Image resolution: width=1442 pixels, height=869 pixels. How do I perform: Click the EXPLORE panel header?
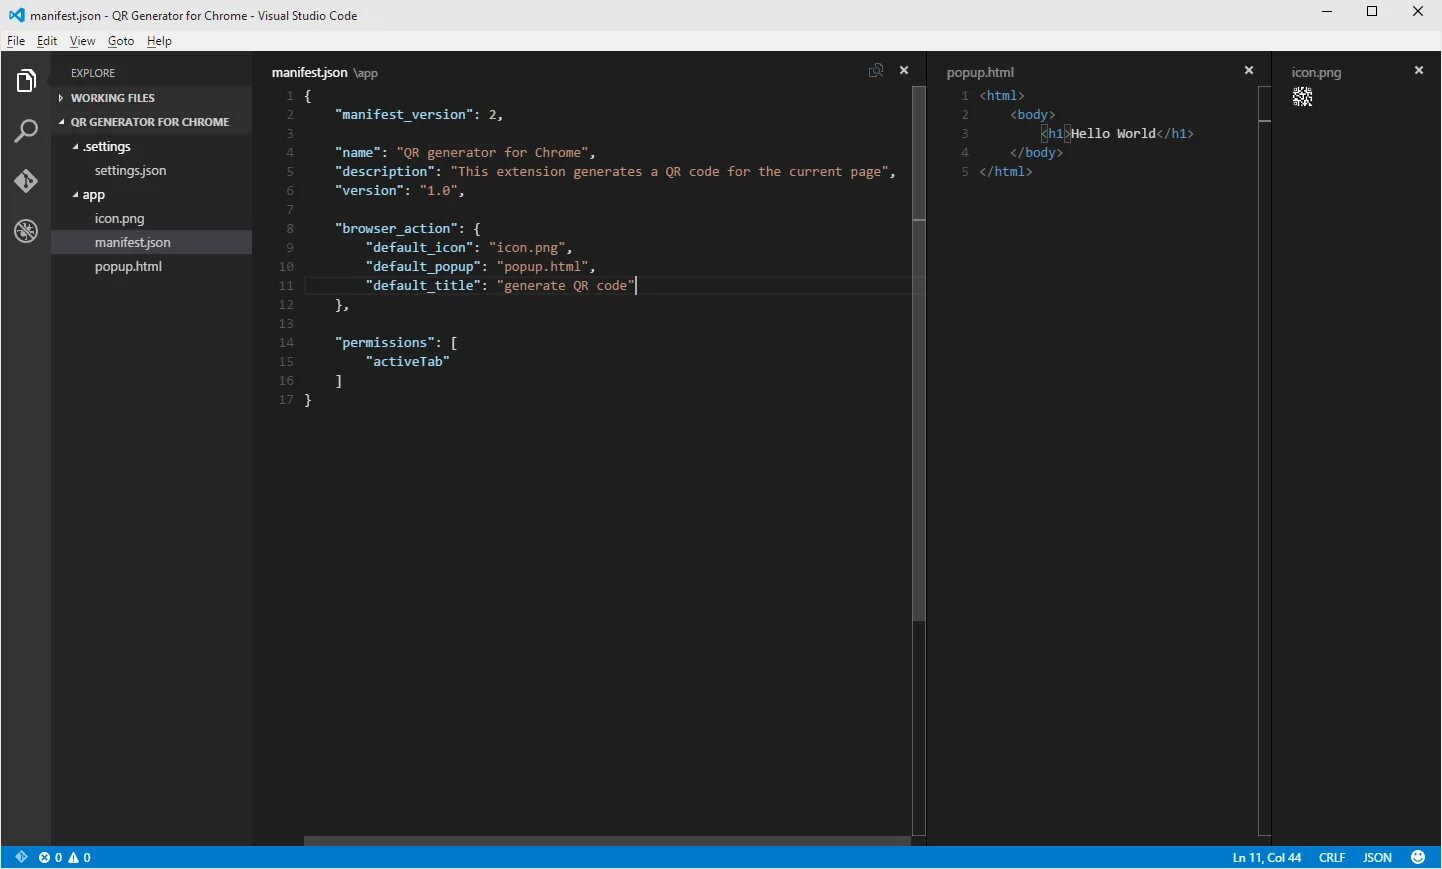point(93,73)
